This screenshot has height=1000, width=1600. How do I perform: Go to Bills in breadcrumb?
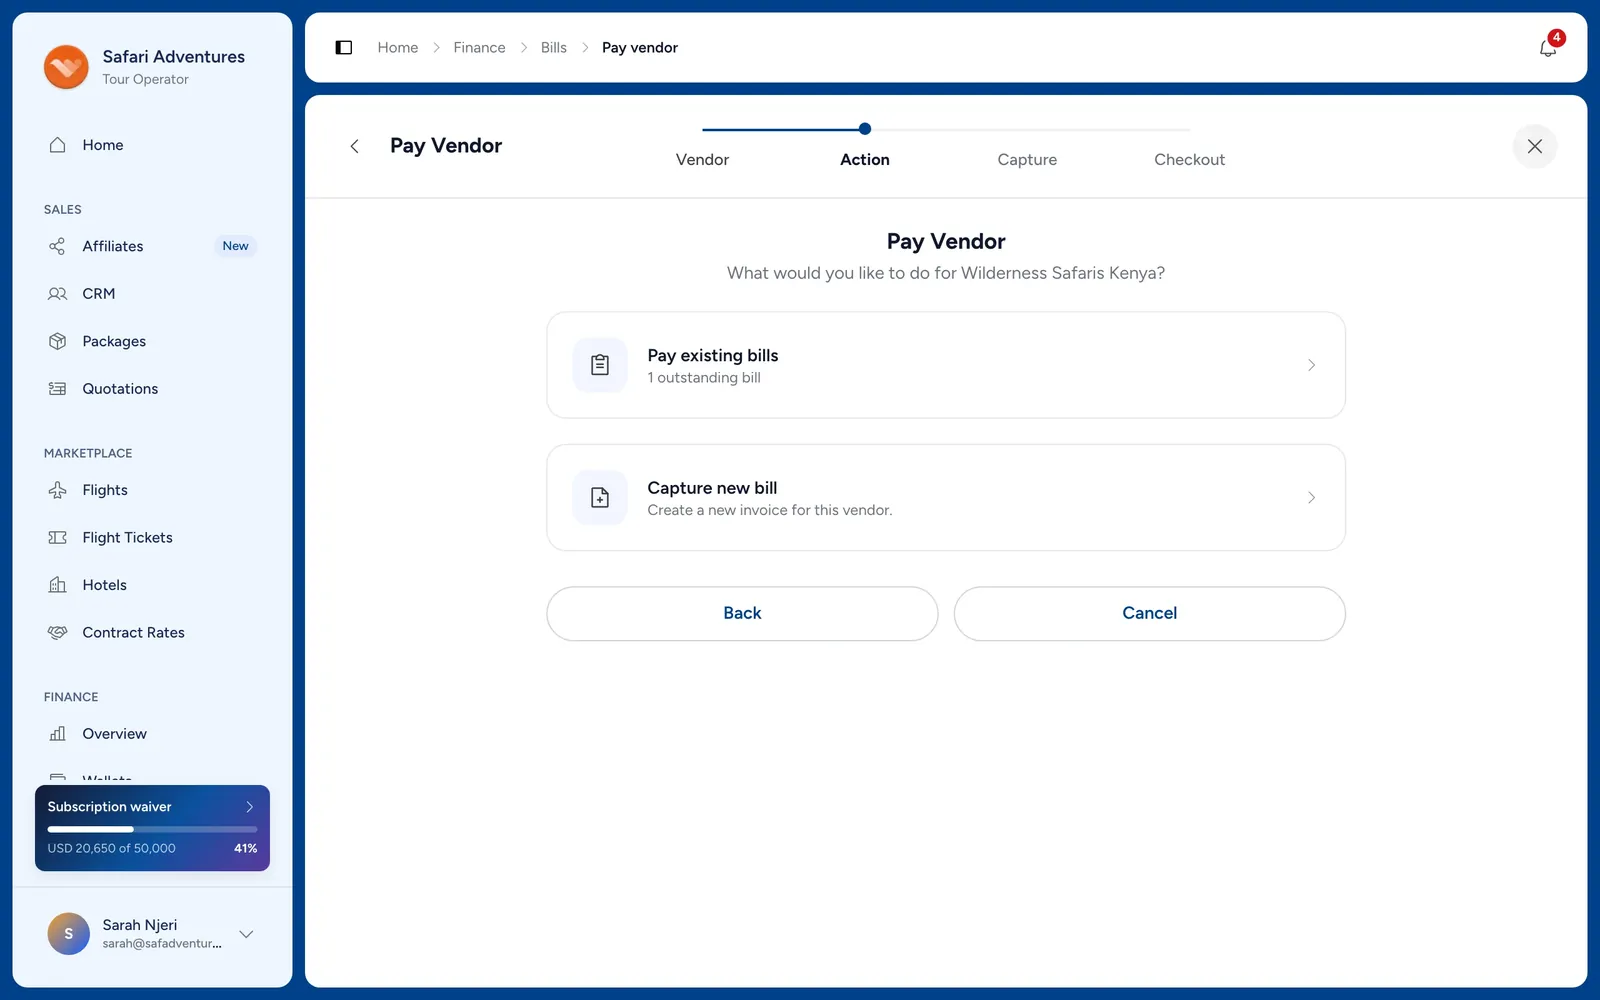click(554, 47)
